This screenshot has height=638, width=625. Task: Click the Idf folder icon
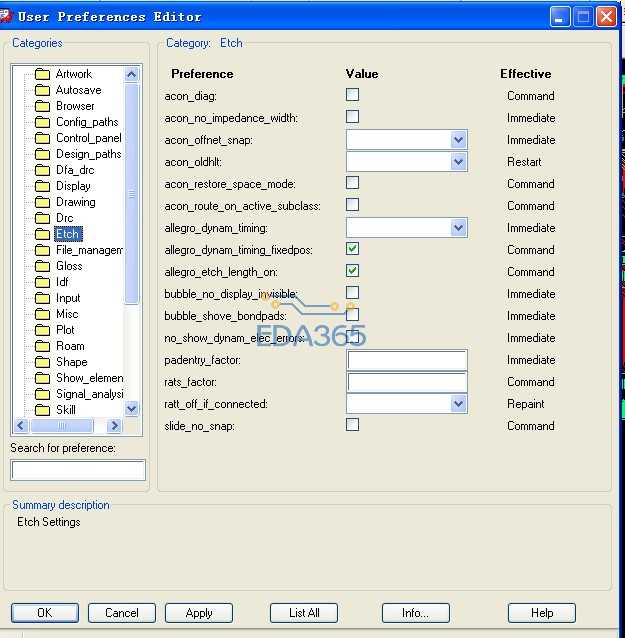(42, 282)
